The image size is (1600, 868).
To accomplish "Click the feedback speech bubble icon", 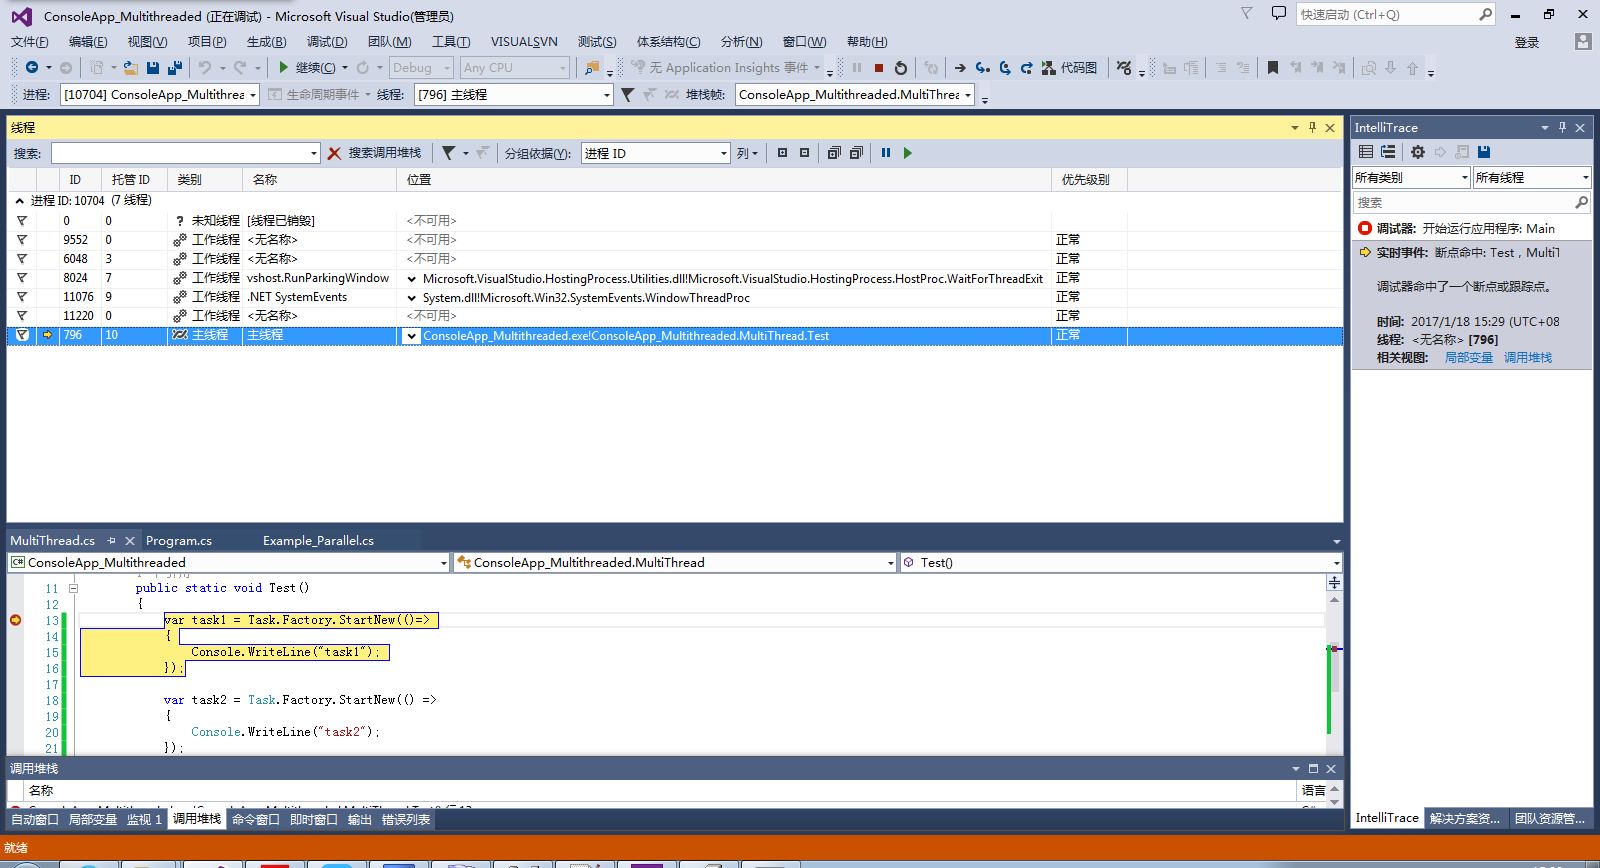I will point(1278,13).
